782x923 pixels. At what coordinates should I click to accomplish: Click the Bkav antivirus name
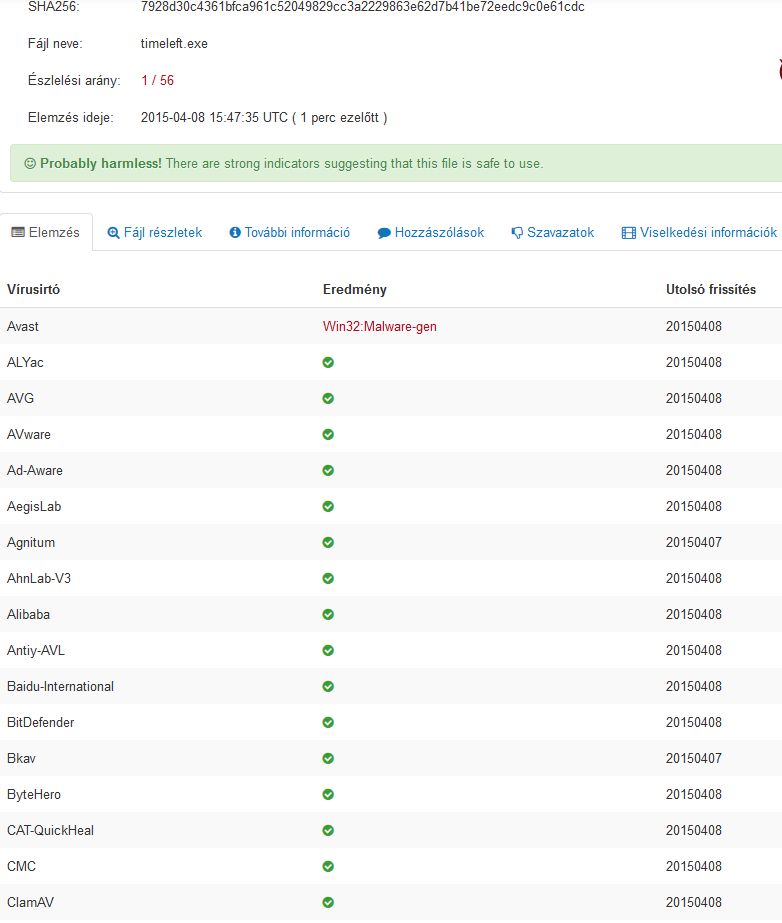(21, 758)
